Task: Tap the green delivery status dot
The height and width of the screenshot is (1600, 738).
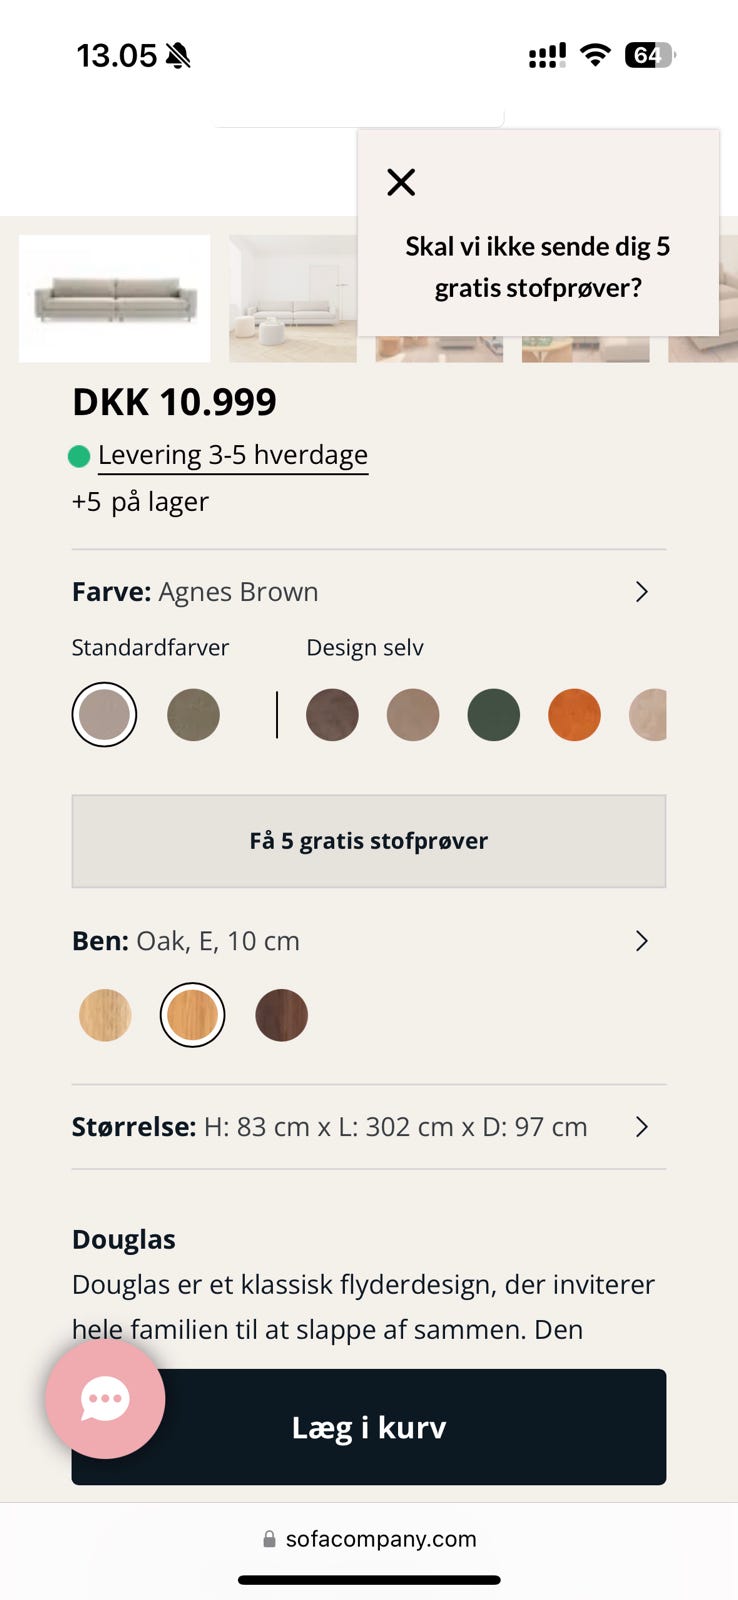Action: coord(79,457)
